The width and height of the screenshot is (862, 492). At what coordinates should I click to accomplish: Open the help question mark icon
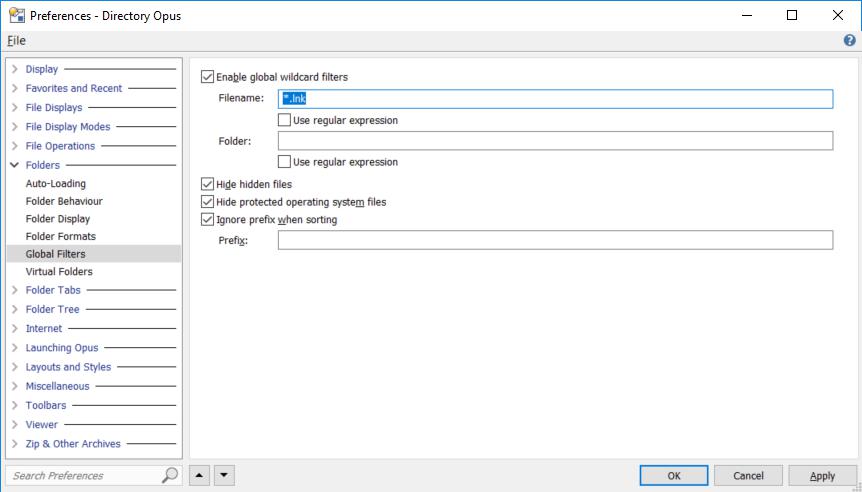pos(849,40)
